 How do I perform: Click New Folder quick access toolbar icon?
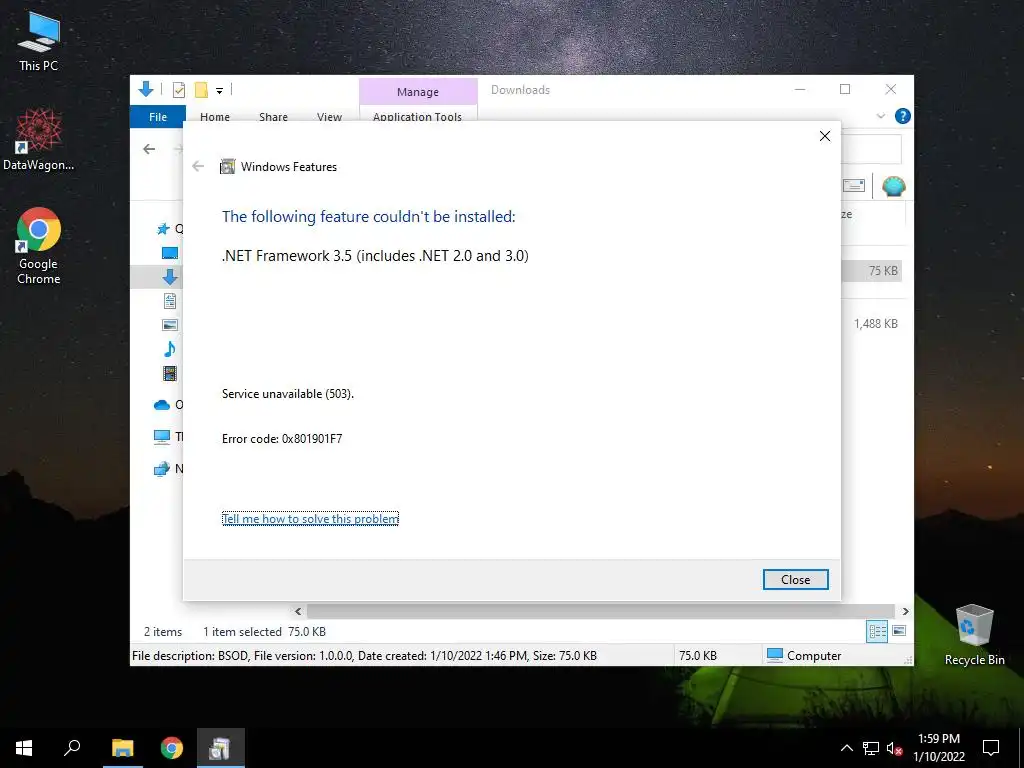[x=201, y=90]
